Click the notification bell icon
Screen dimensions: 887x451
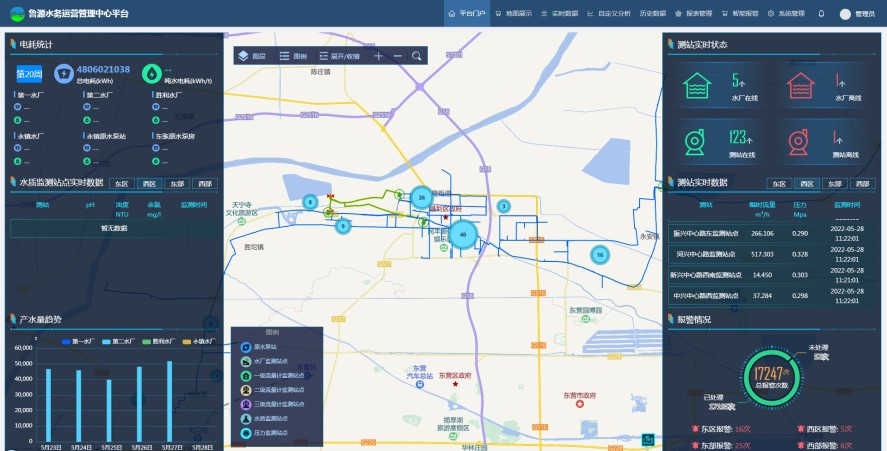click(821, 14)
